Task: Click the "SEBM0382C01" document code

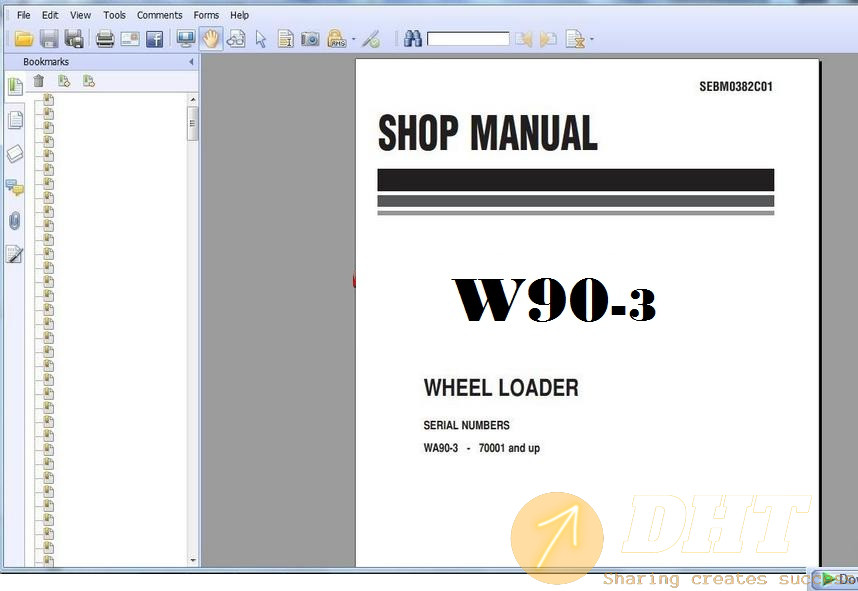Action: point(736,86)
